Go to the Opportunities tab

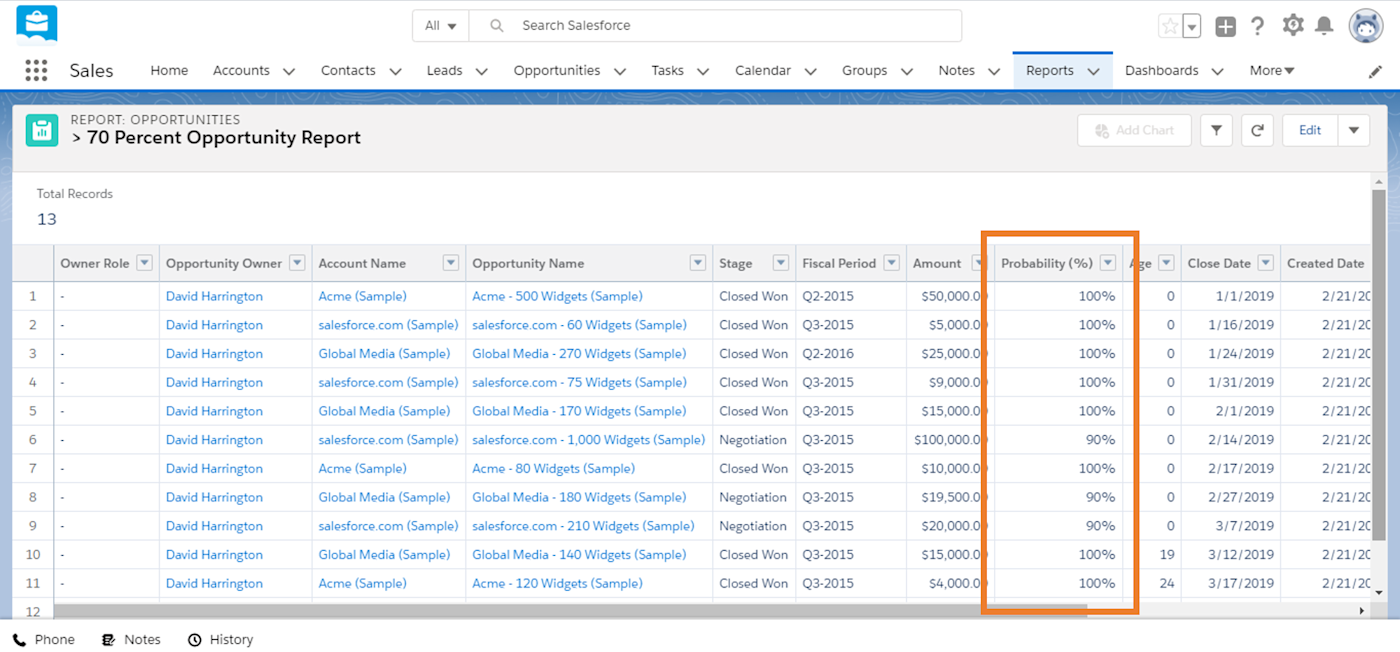coord(556,70)
